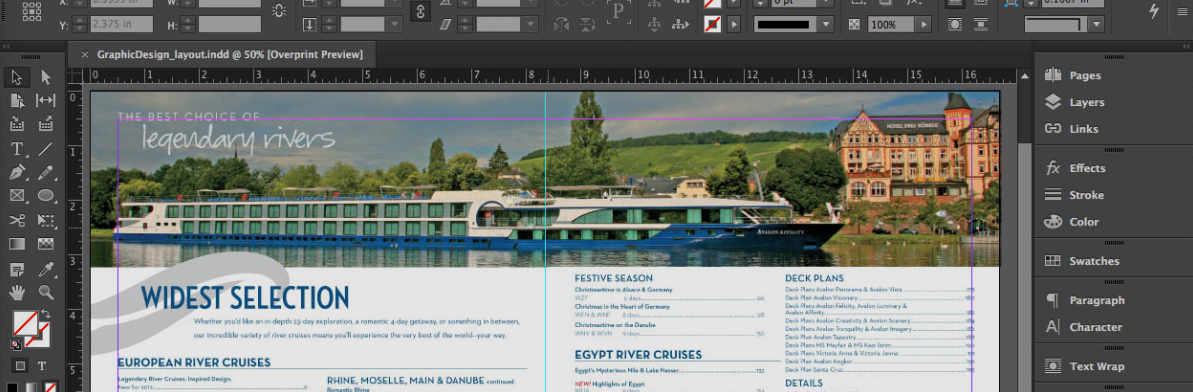The image size is (1193, 392).
Task: Select the Content Collector tool
Action: pos(17,124)
